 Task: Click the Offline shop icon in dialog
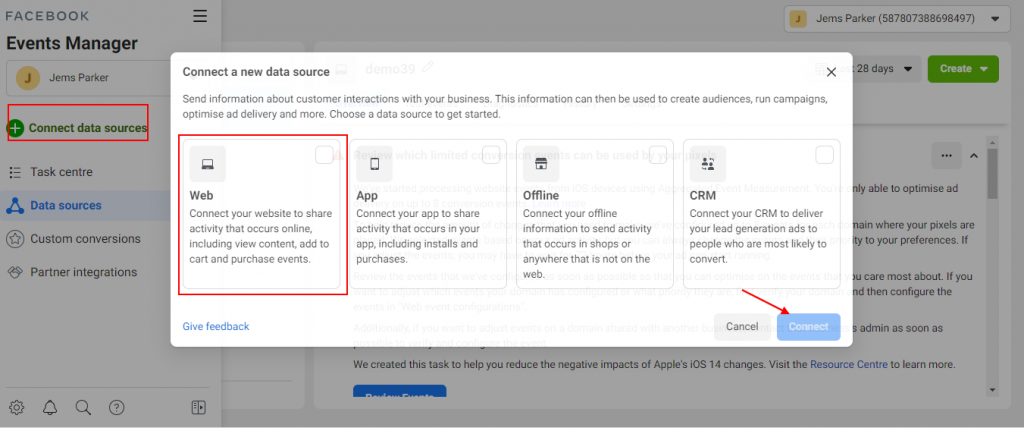[541, 164]
